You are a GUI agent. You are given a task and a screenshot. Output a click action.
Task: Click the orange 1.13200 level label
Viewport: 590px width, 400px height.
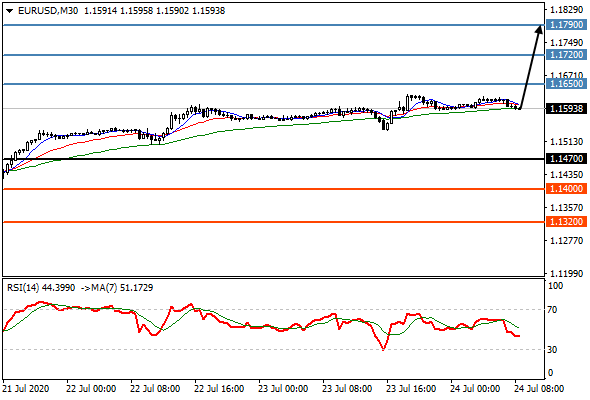coord(566,222)
